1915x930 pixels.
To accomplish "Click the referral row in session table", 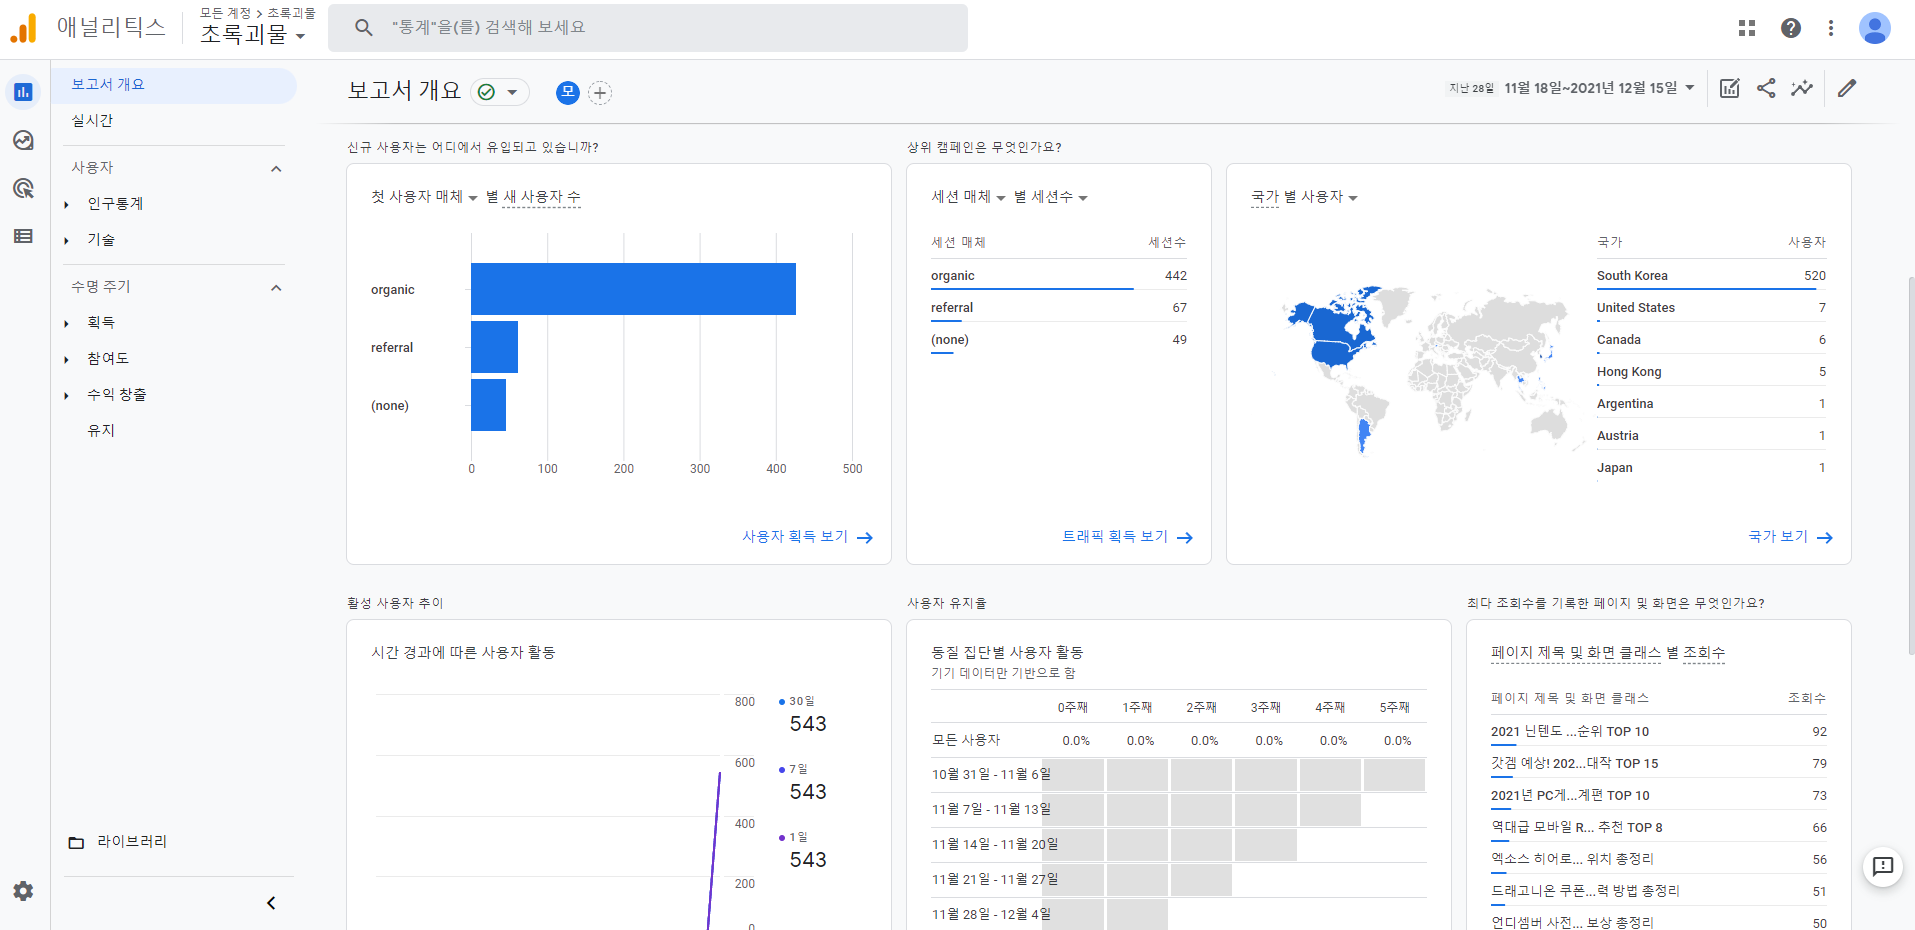I will pos(1059,308).
